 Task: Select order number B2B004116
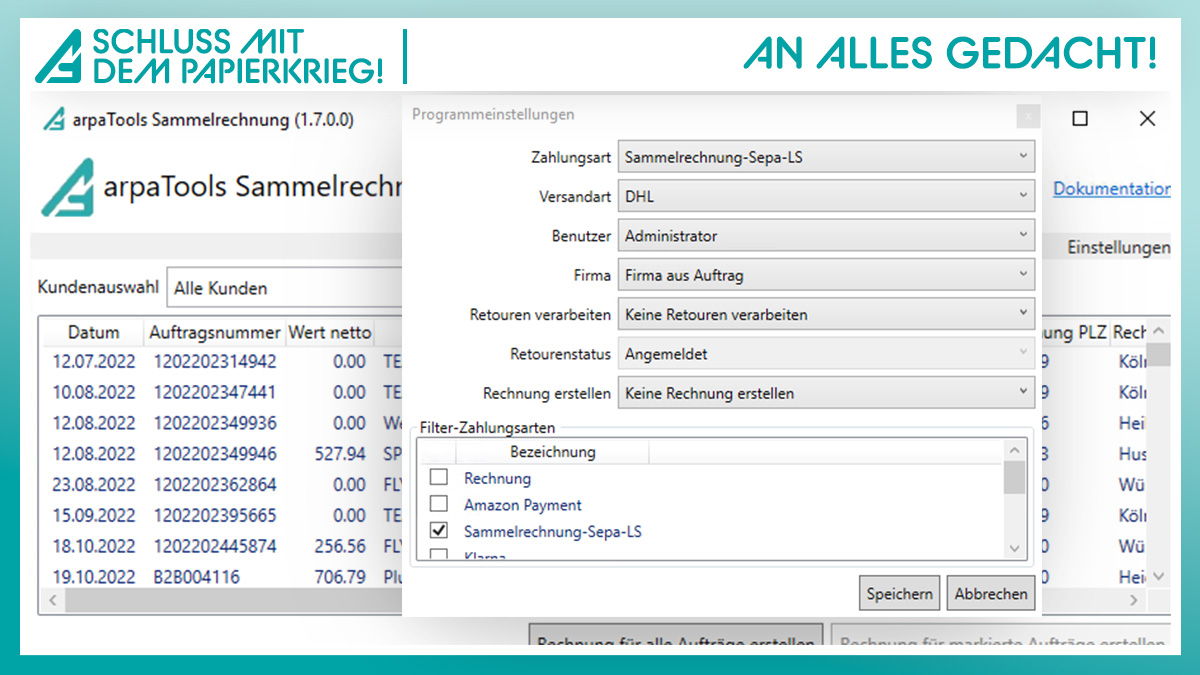[x=197, y=577]
